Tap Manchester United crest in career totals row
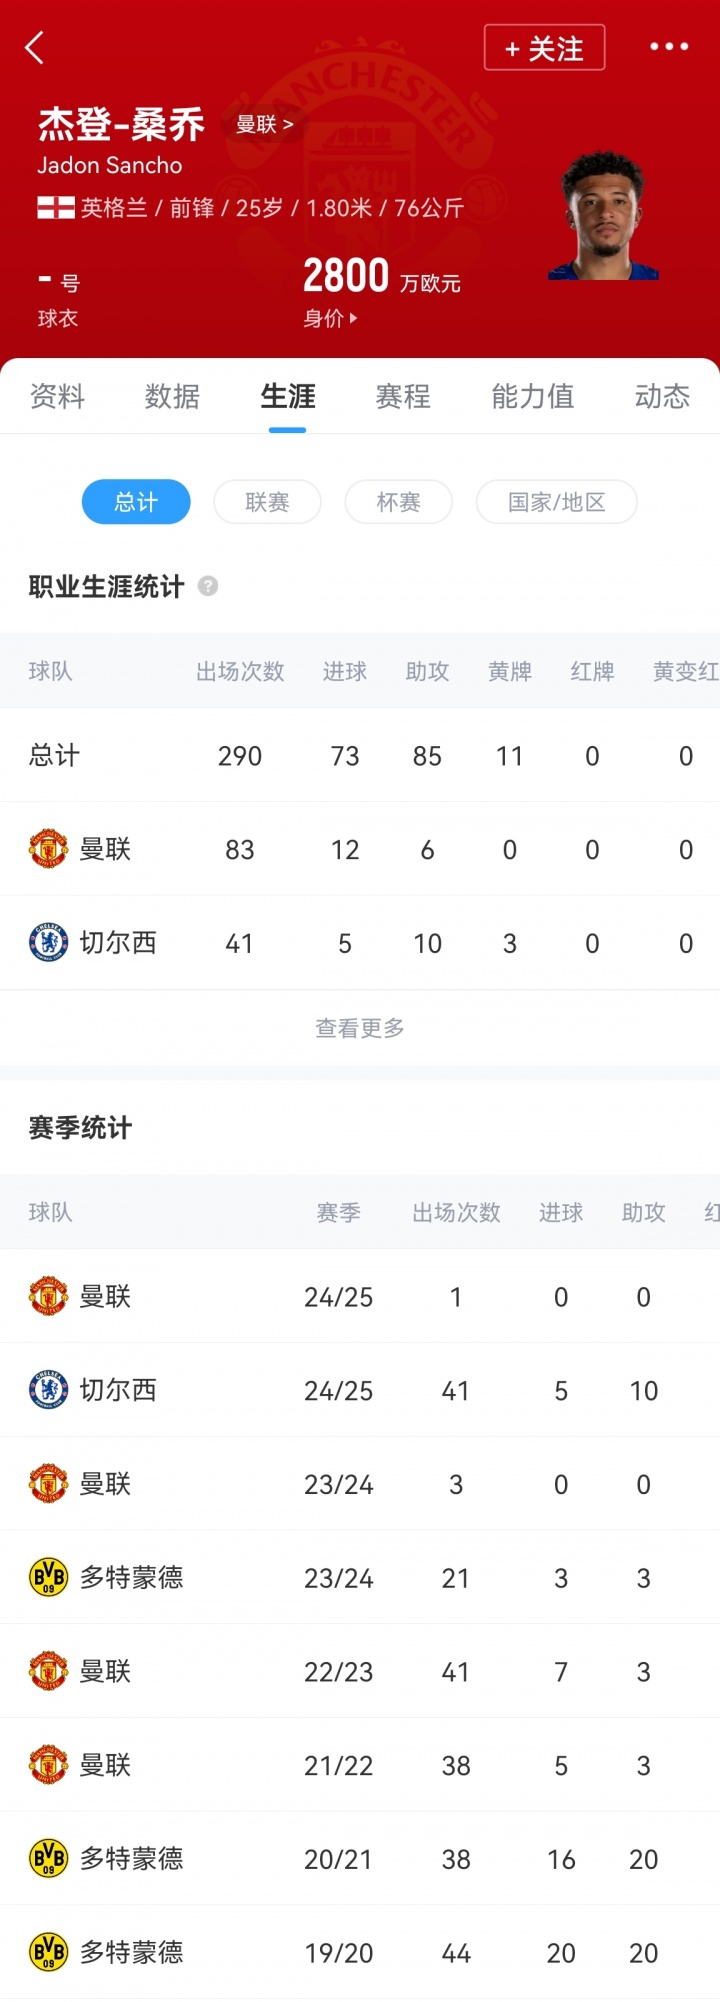This screenshot has width=720, height=2002. (48, 849)
